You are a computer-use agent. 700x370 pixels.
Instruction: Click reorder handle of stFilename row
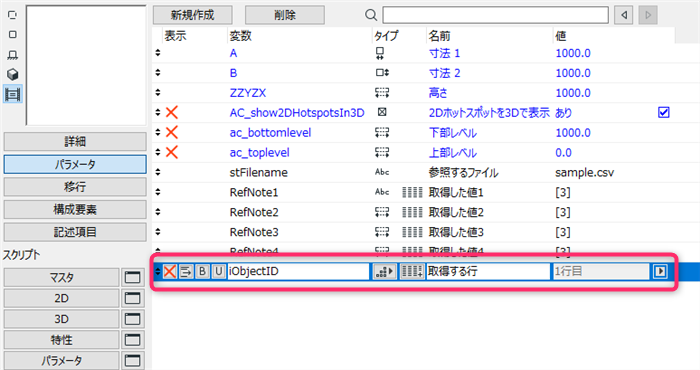158,172
